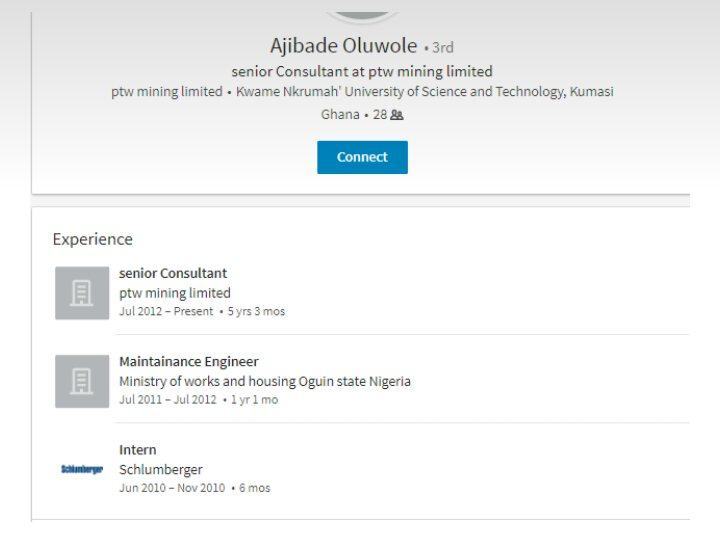Click the Experience section heading
720x546 pixels.
(92, 239)
